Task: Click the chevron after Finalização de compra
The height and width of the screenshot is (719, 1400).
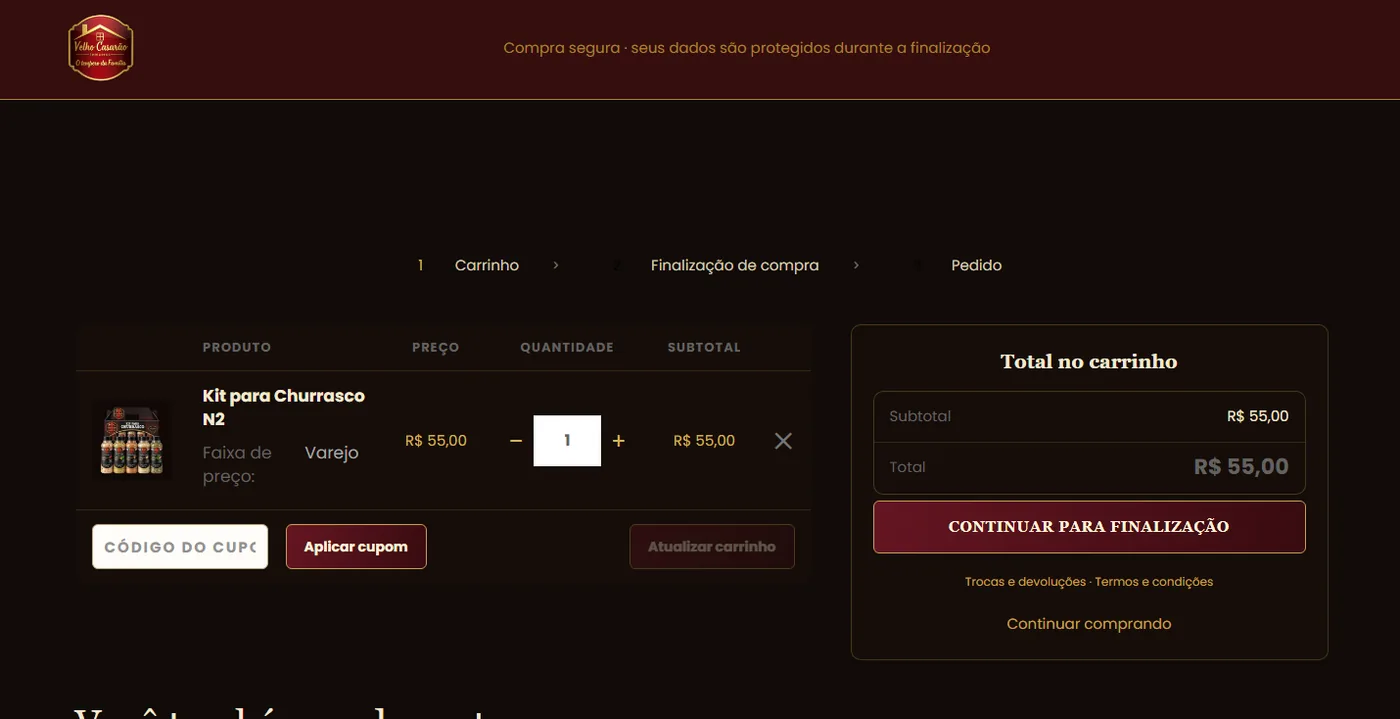Action: point(856,266)
